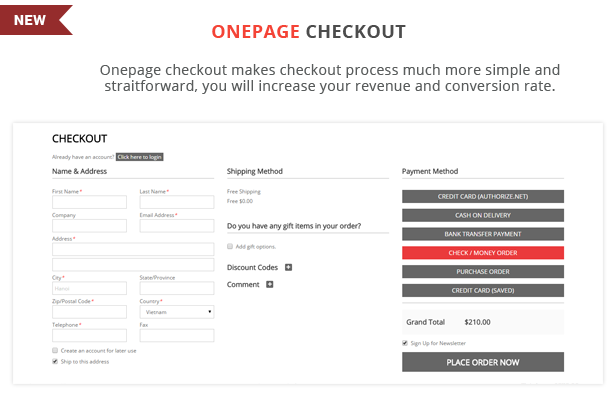Open the Click here to login link
616x407 pixels.
coord(139,157)
